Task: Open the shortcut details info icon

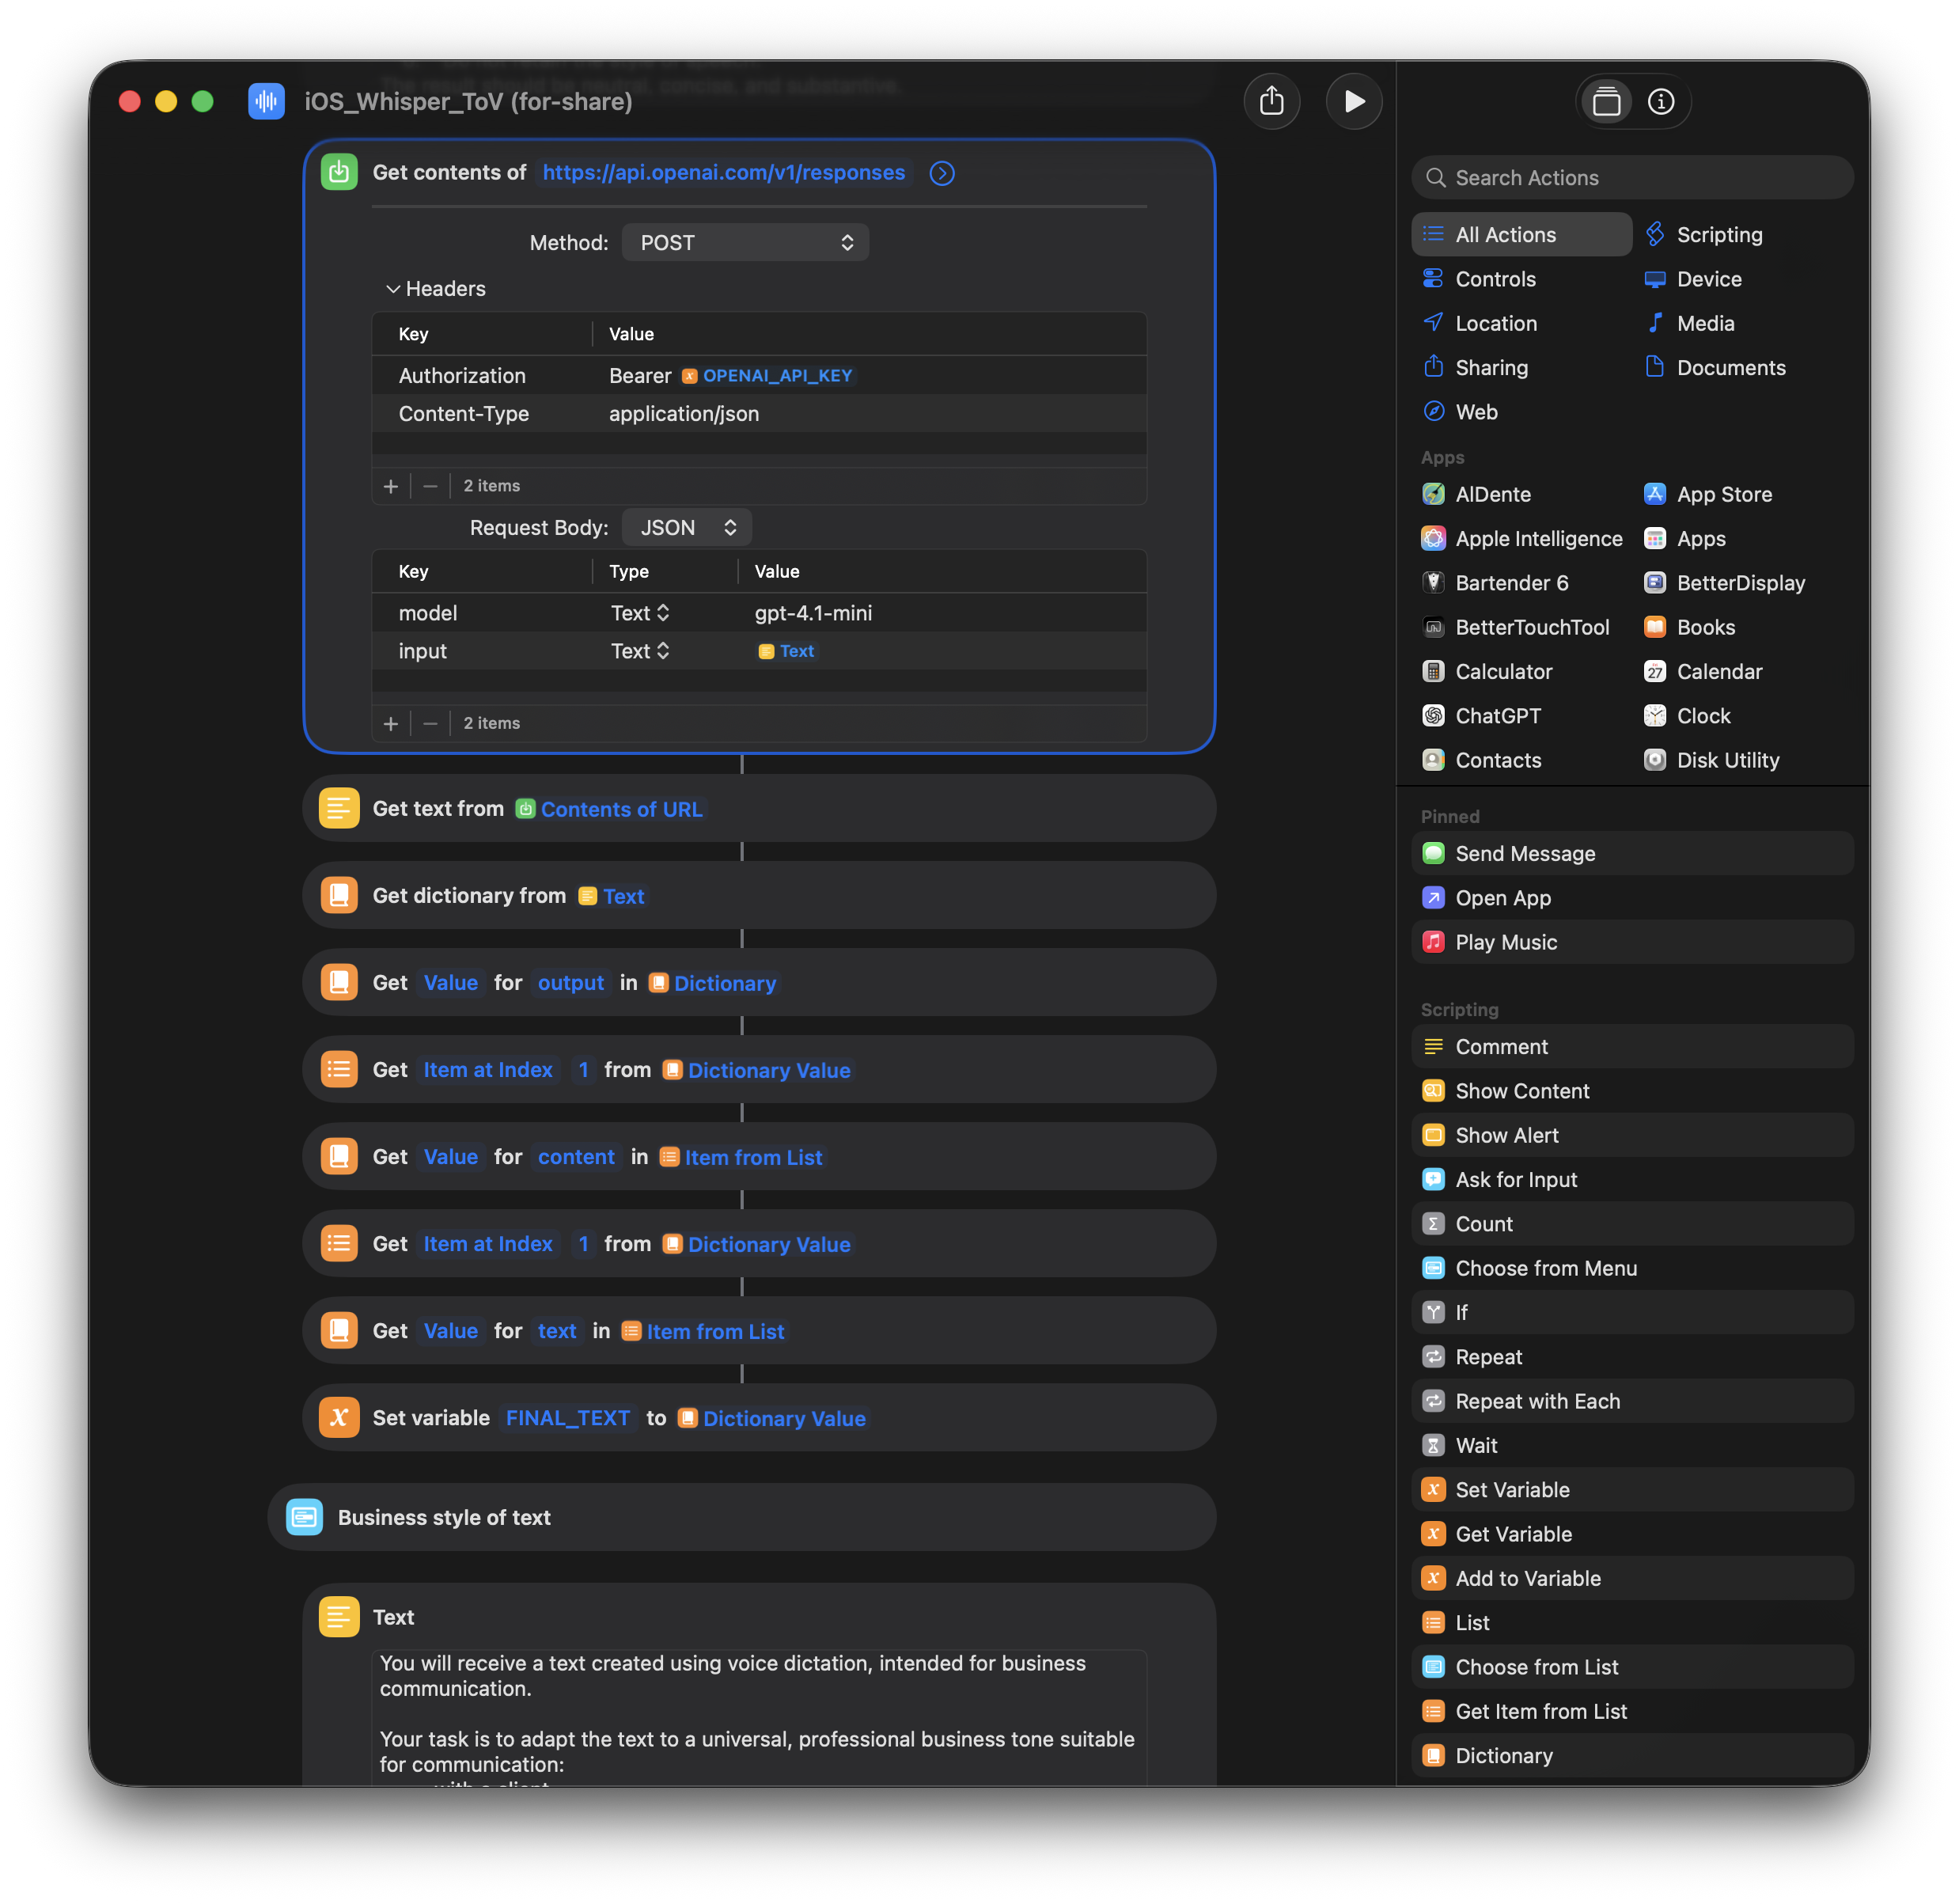Action: 1661,101
